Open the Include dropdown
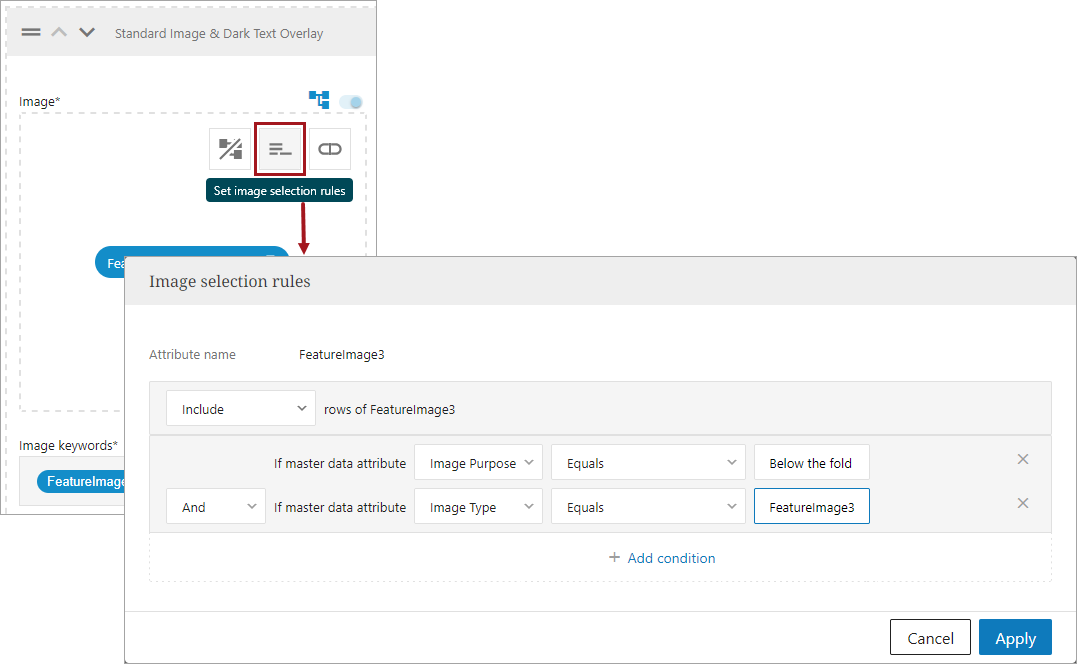Image resolution: width=1077 pixels, height=664 pixels. (241, 409)
